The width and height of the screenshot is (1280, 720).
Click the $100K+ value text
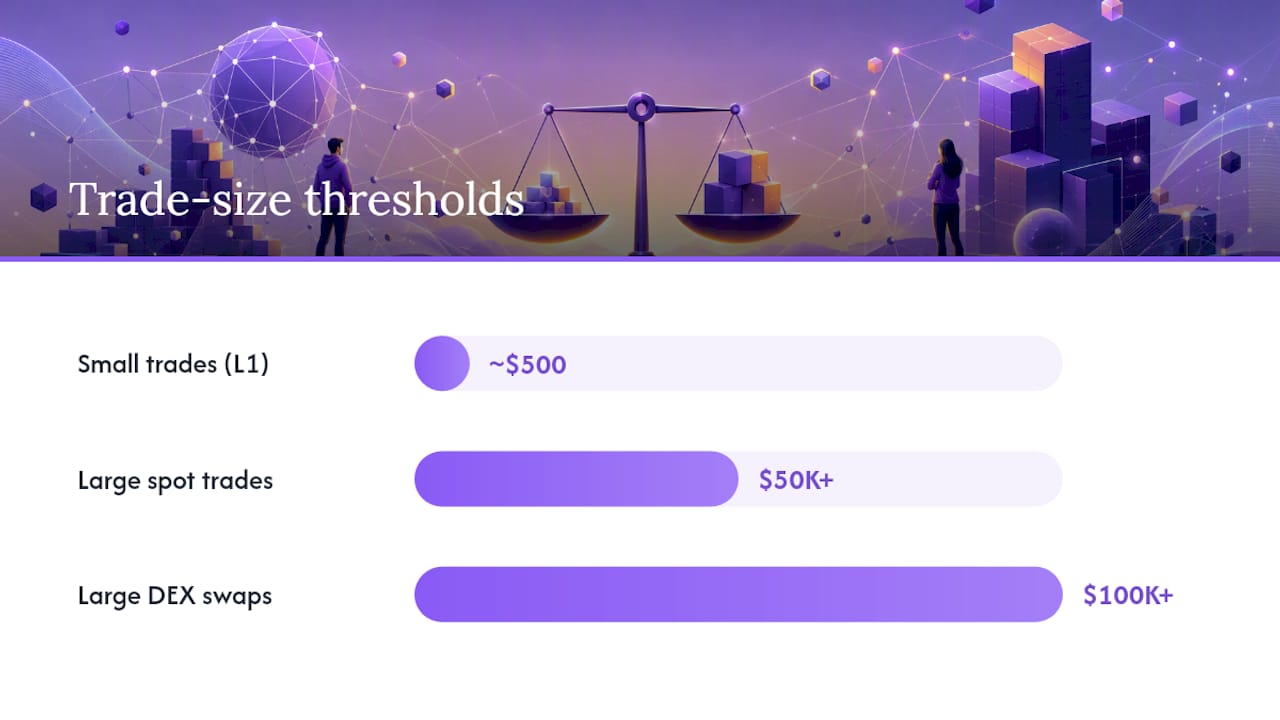[1128, 596]
